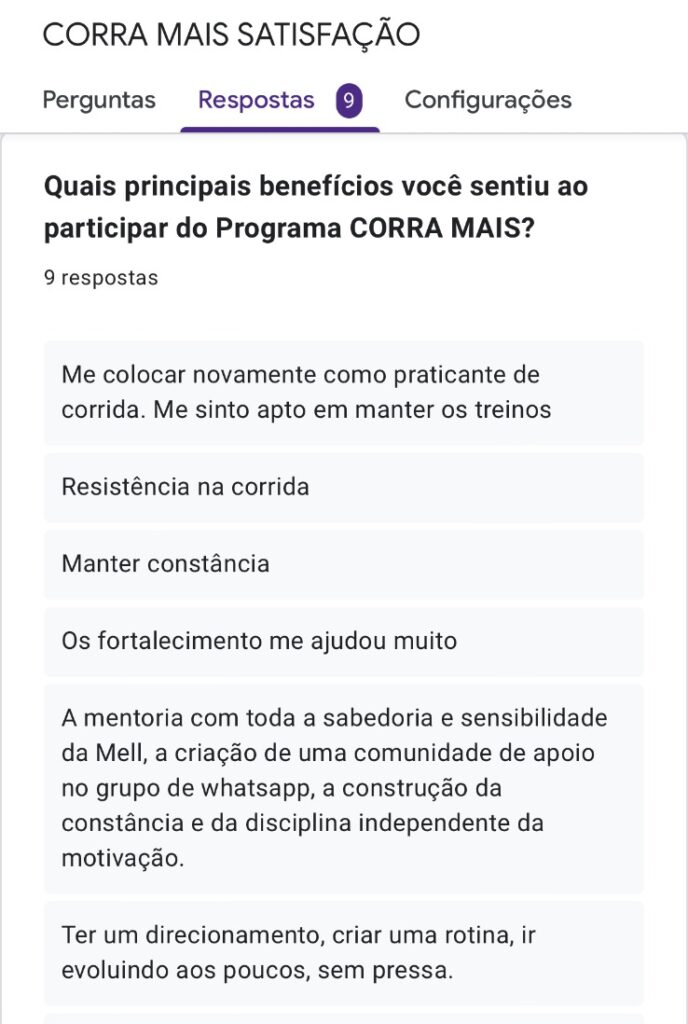
Task: Click the "9 respostas" count text
Action: pyautogui.click(x=101, y=278)
